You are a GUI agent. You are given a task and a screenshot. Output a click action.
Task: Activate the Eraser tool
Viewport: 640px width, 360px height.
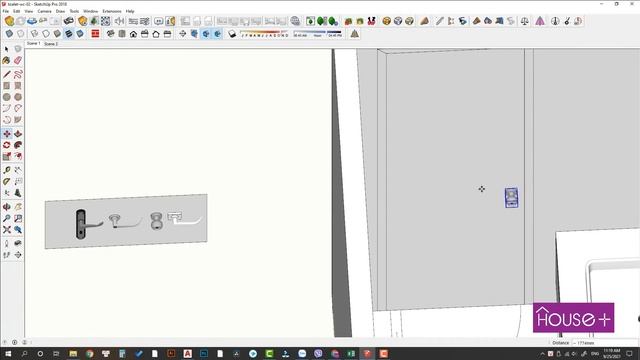(x=18, y=60)
